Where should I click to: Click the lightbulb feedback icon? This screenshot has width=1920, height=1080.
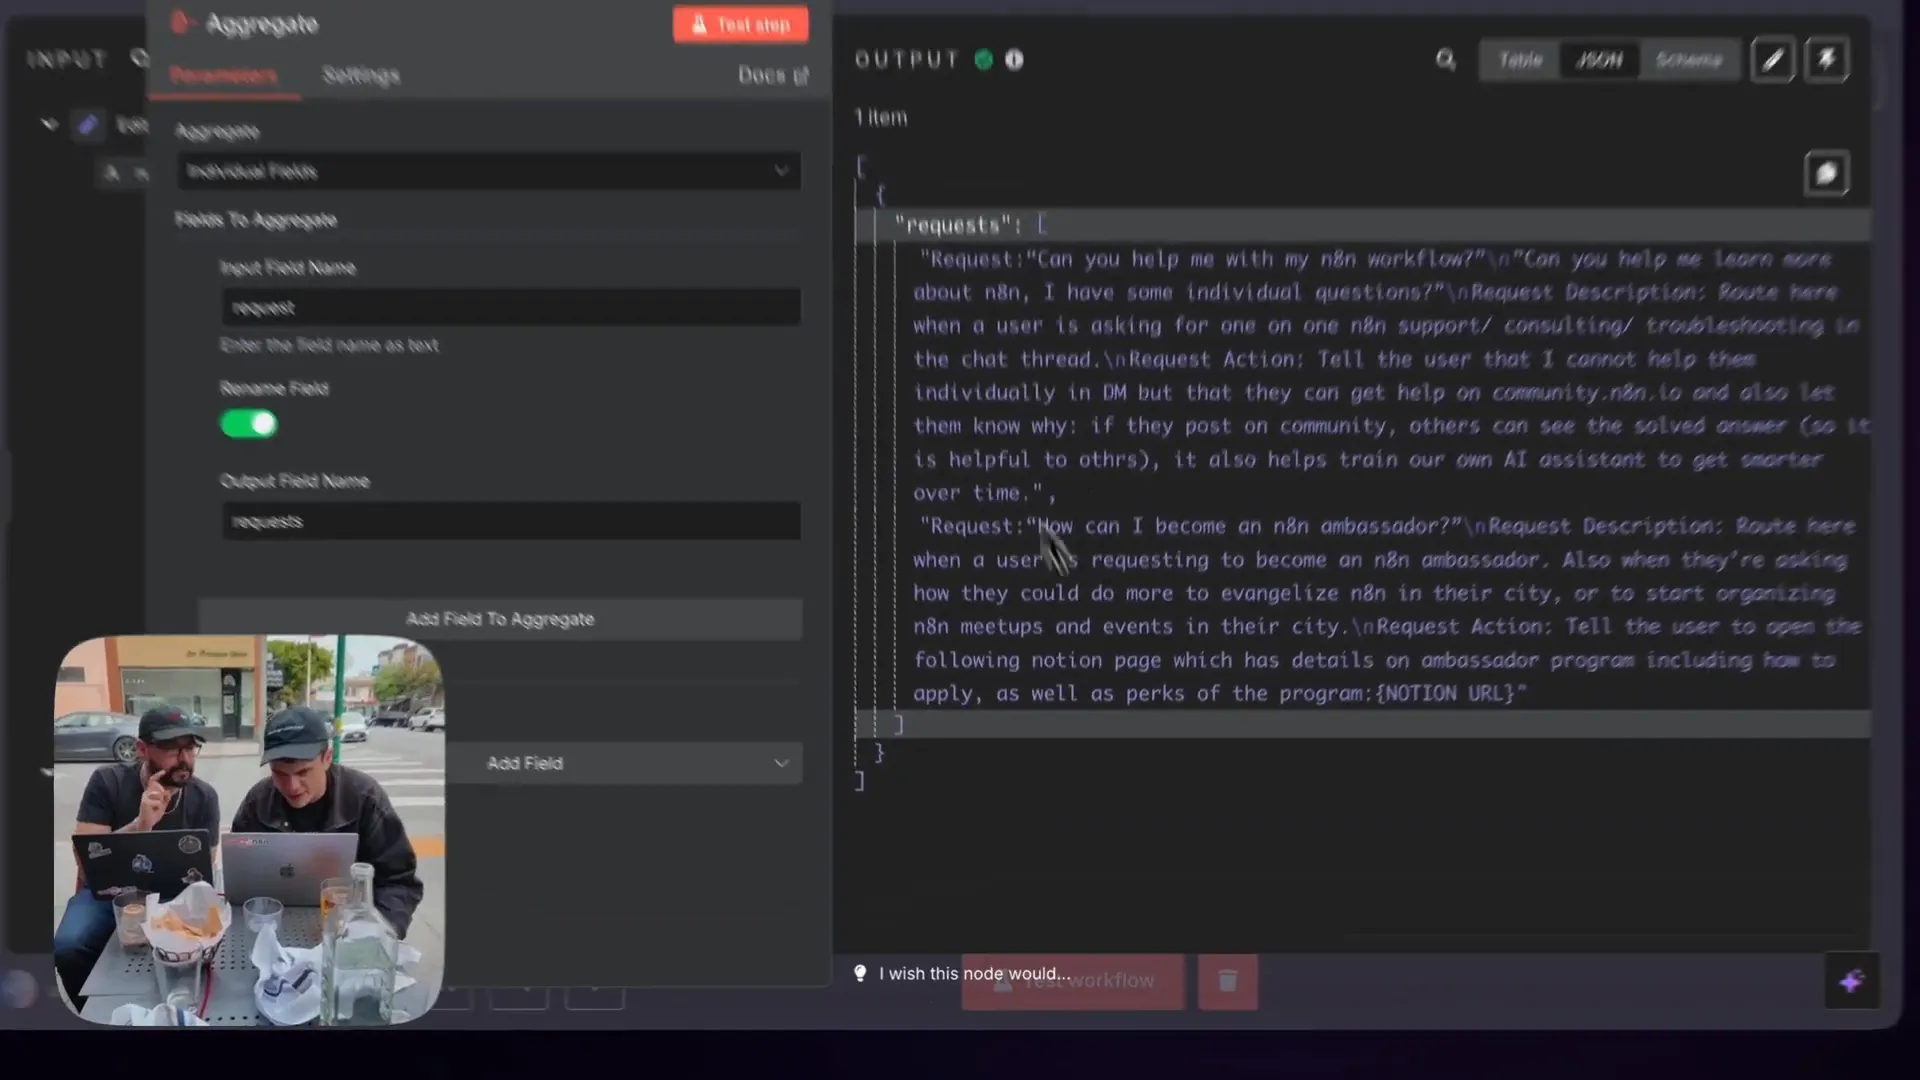860,973
